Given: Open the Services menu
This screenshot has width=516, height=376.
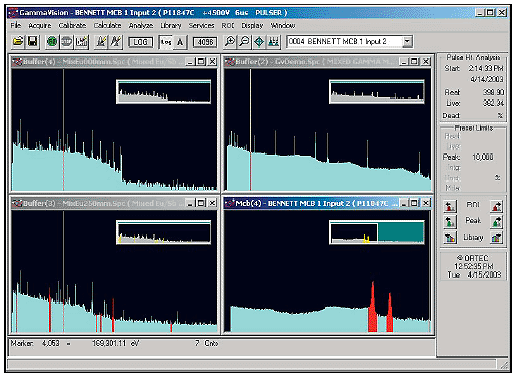Looking at the screenshot, I should [x=201, y=25].
